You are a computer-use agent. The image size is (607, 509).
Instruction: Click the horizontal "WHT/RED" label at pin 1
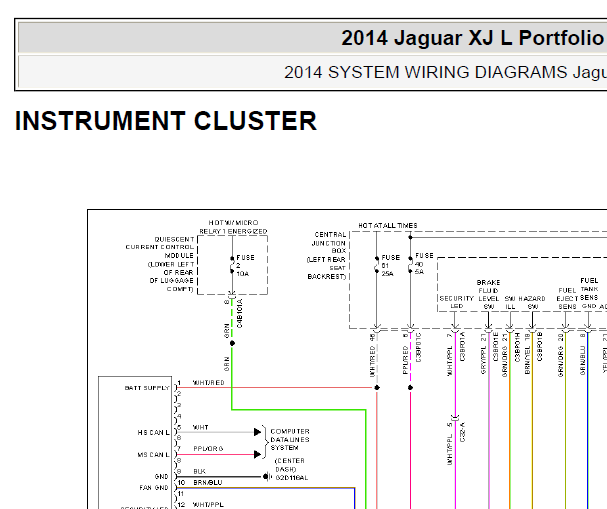point(209,383)
